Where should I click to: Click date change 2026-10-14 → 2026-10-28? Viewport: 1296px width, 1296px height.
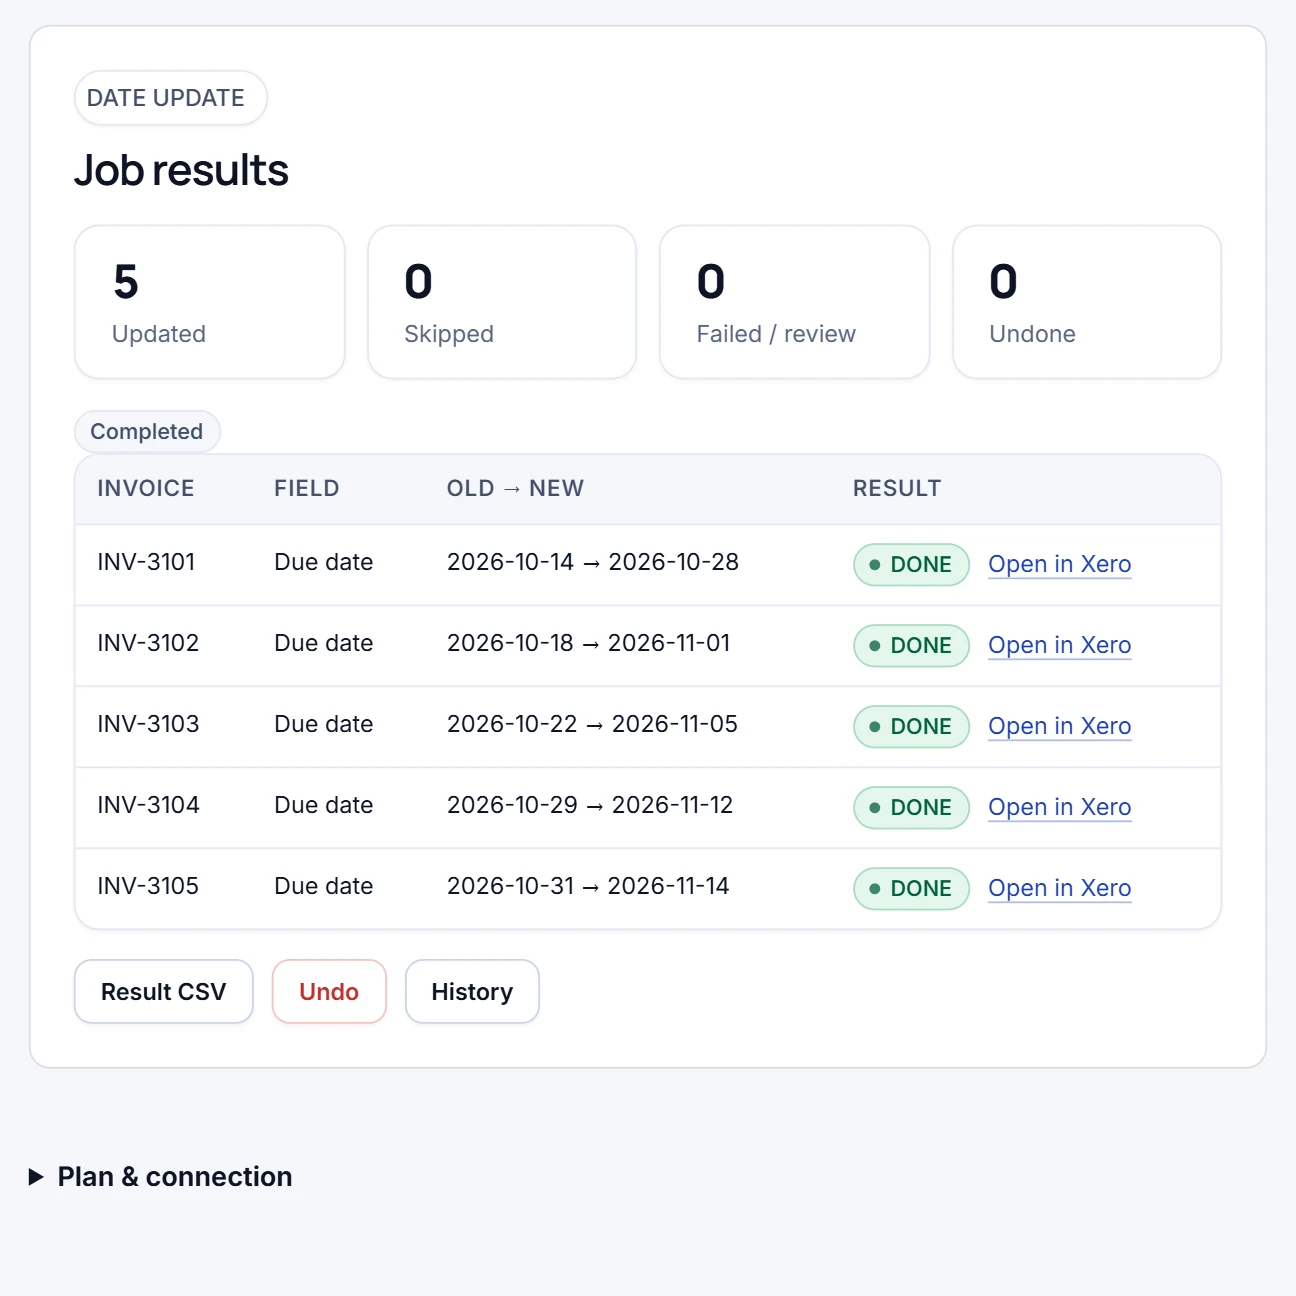(593, 562)
